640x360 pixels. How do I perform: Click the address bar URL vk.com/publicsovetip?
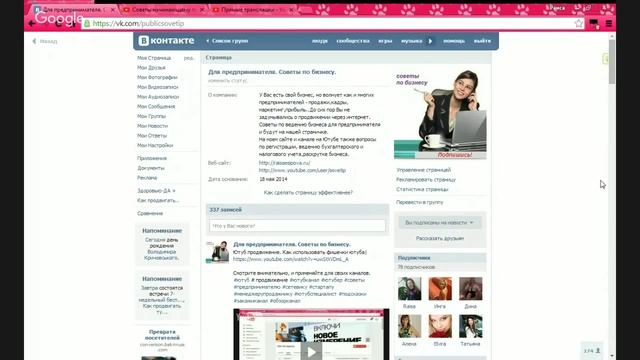[138, 24]
